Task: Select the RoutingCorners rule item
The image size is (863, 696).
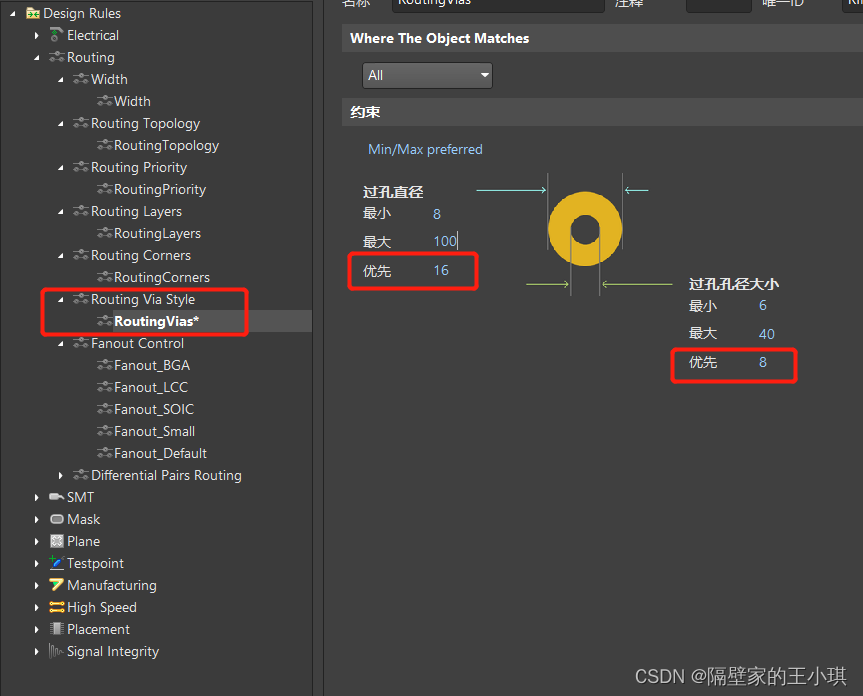Action: tap(161, 277)
